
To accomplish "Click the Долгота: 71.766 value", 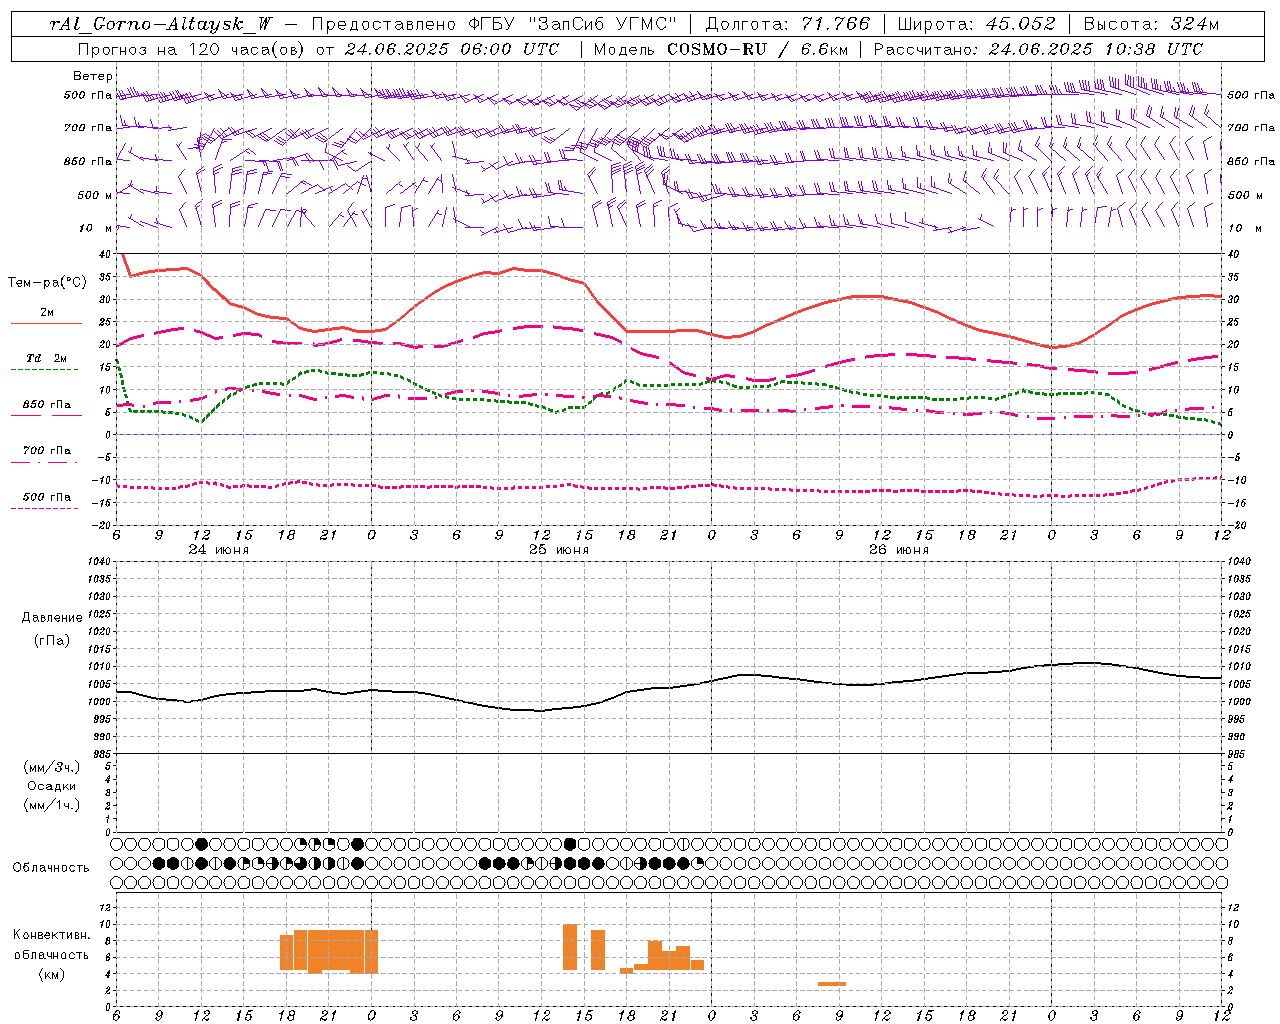I will tap(788, 24).
